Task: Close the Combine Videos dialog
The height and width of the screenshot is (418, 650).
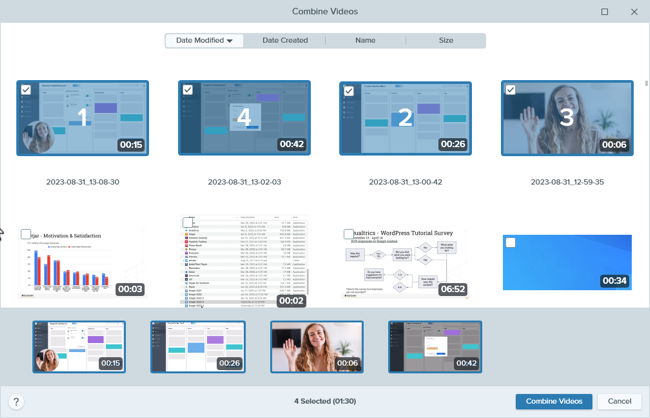Action: (x=634, y=12)
